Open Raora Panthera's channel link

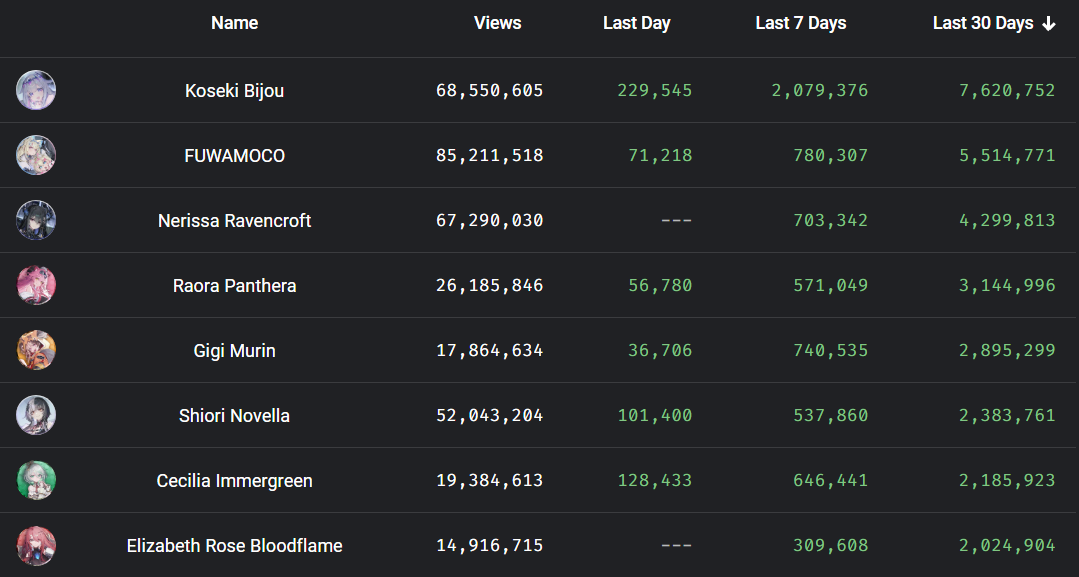(x=234, y=285)
